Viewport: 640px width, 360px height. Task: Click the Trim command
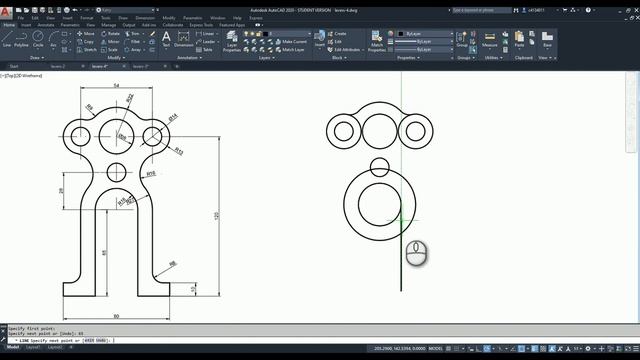(x=132, y=33)
